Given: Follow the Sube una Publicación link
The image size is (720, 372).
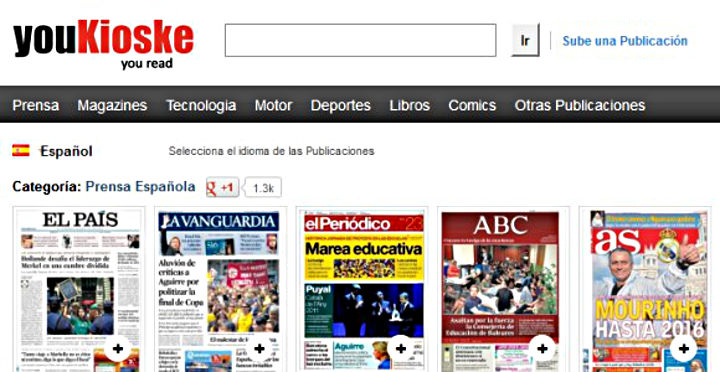Looking at the screenshot, I should click(625, 41).
